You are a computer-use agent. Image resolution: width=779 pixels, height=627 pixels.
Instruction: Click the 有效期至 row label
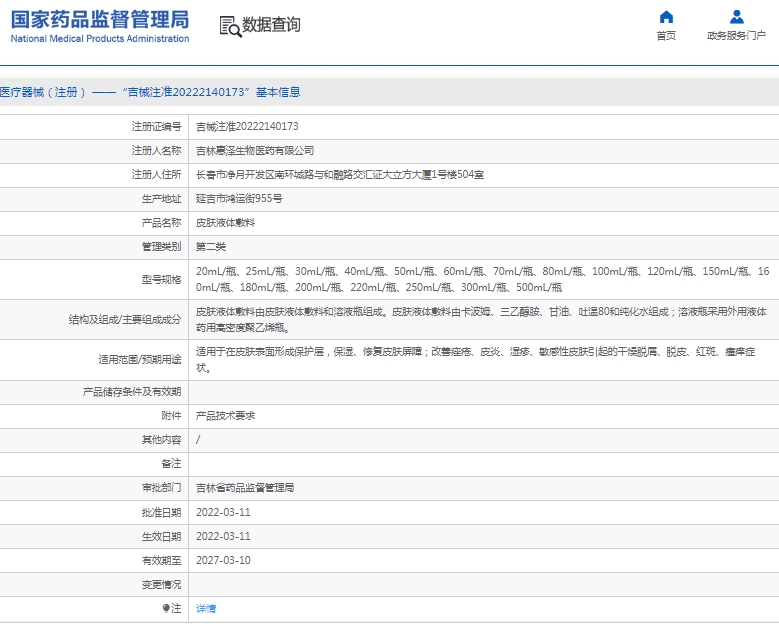[161, 560]
